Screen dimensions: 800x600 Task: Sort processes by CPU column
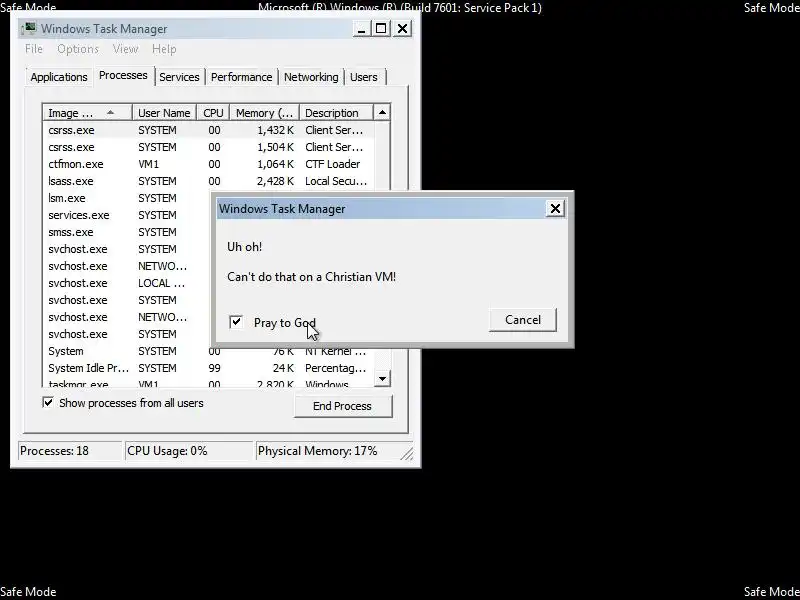213,113
